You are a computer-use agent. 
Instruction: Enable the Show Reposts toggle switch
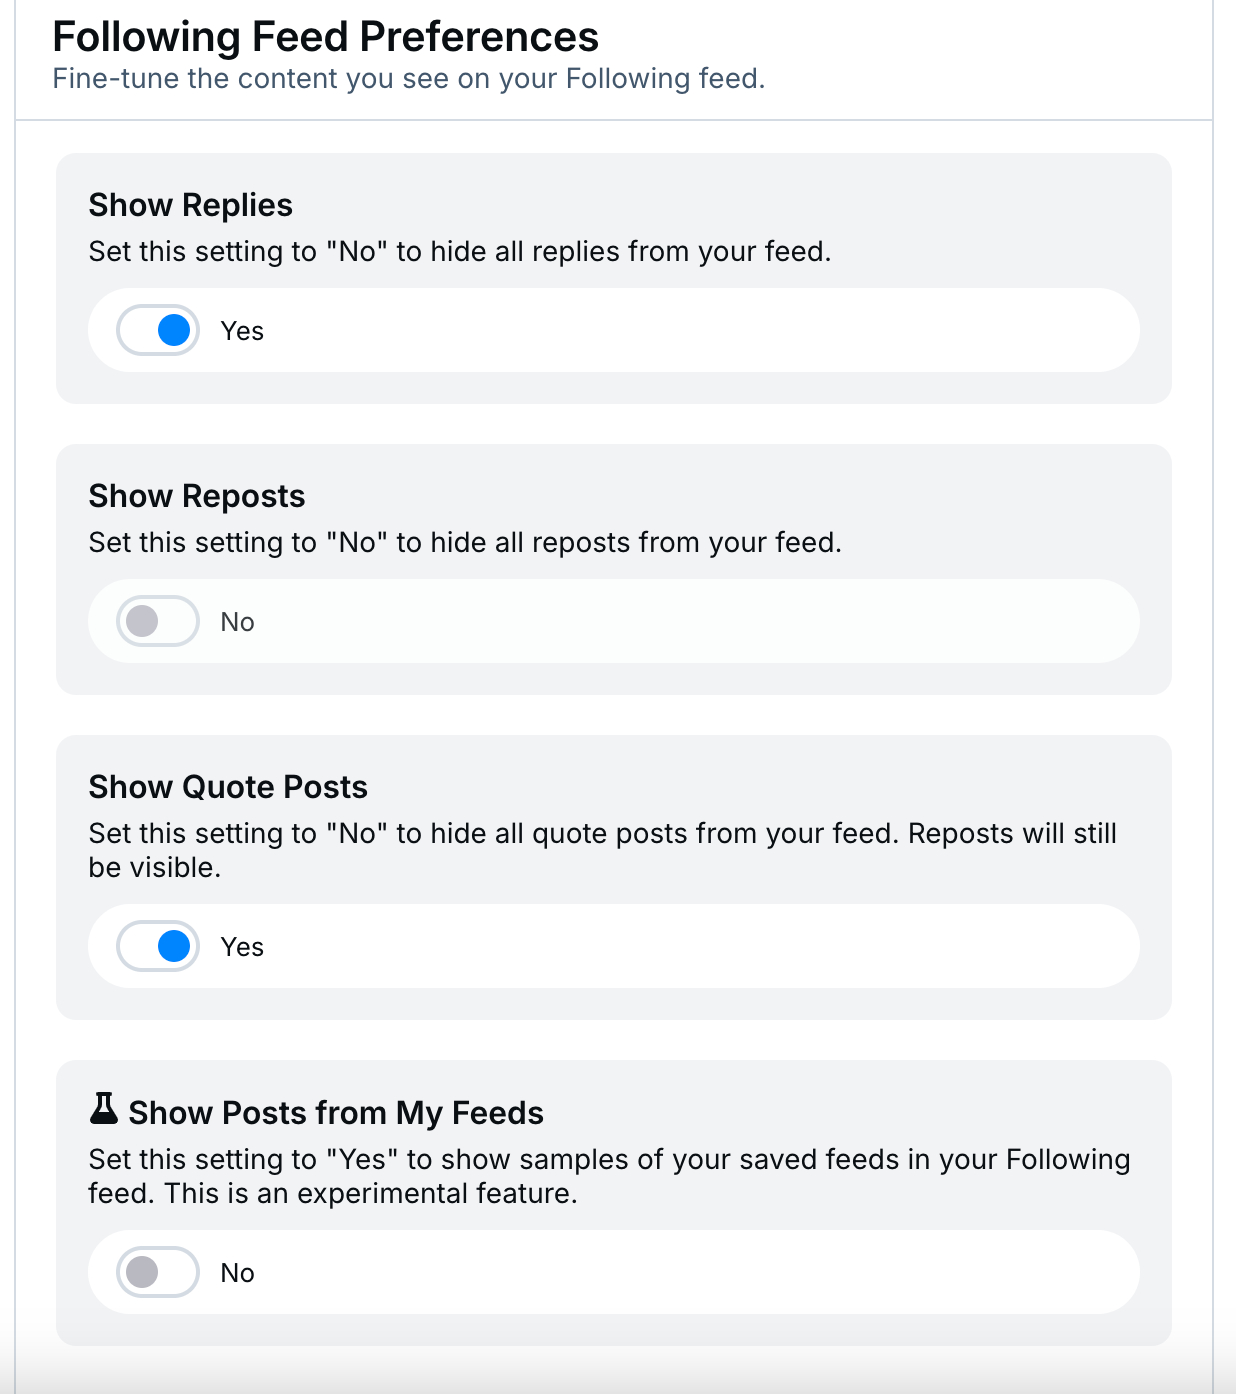[x=158, y=621]
